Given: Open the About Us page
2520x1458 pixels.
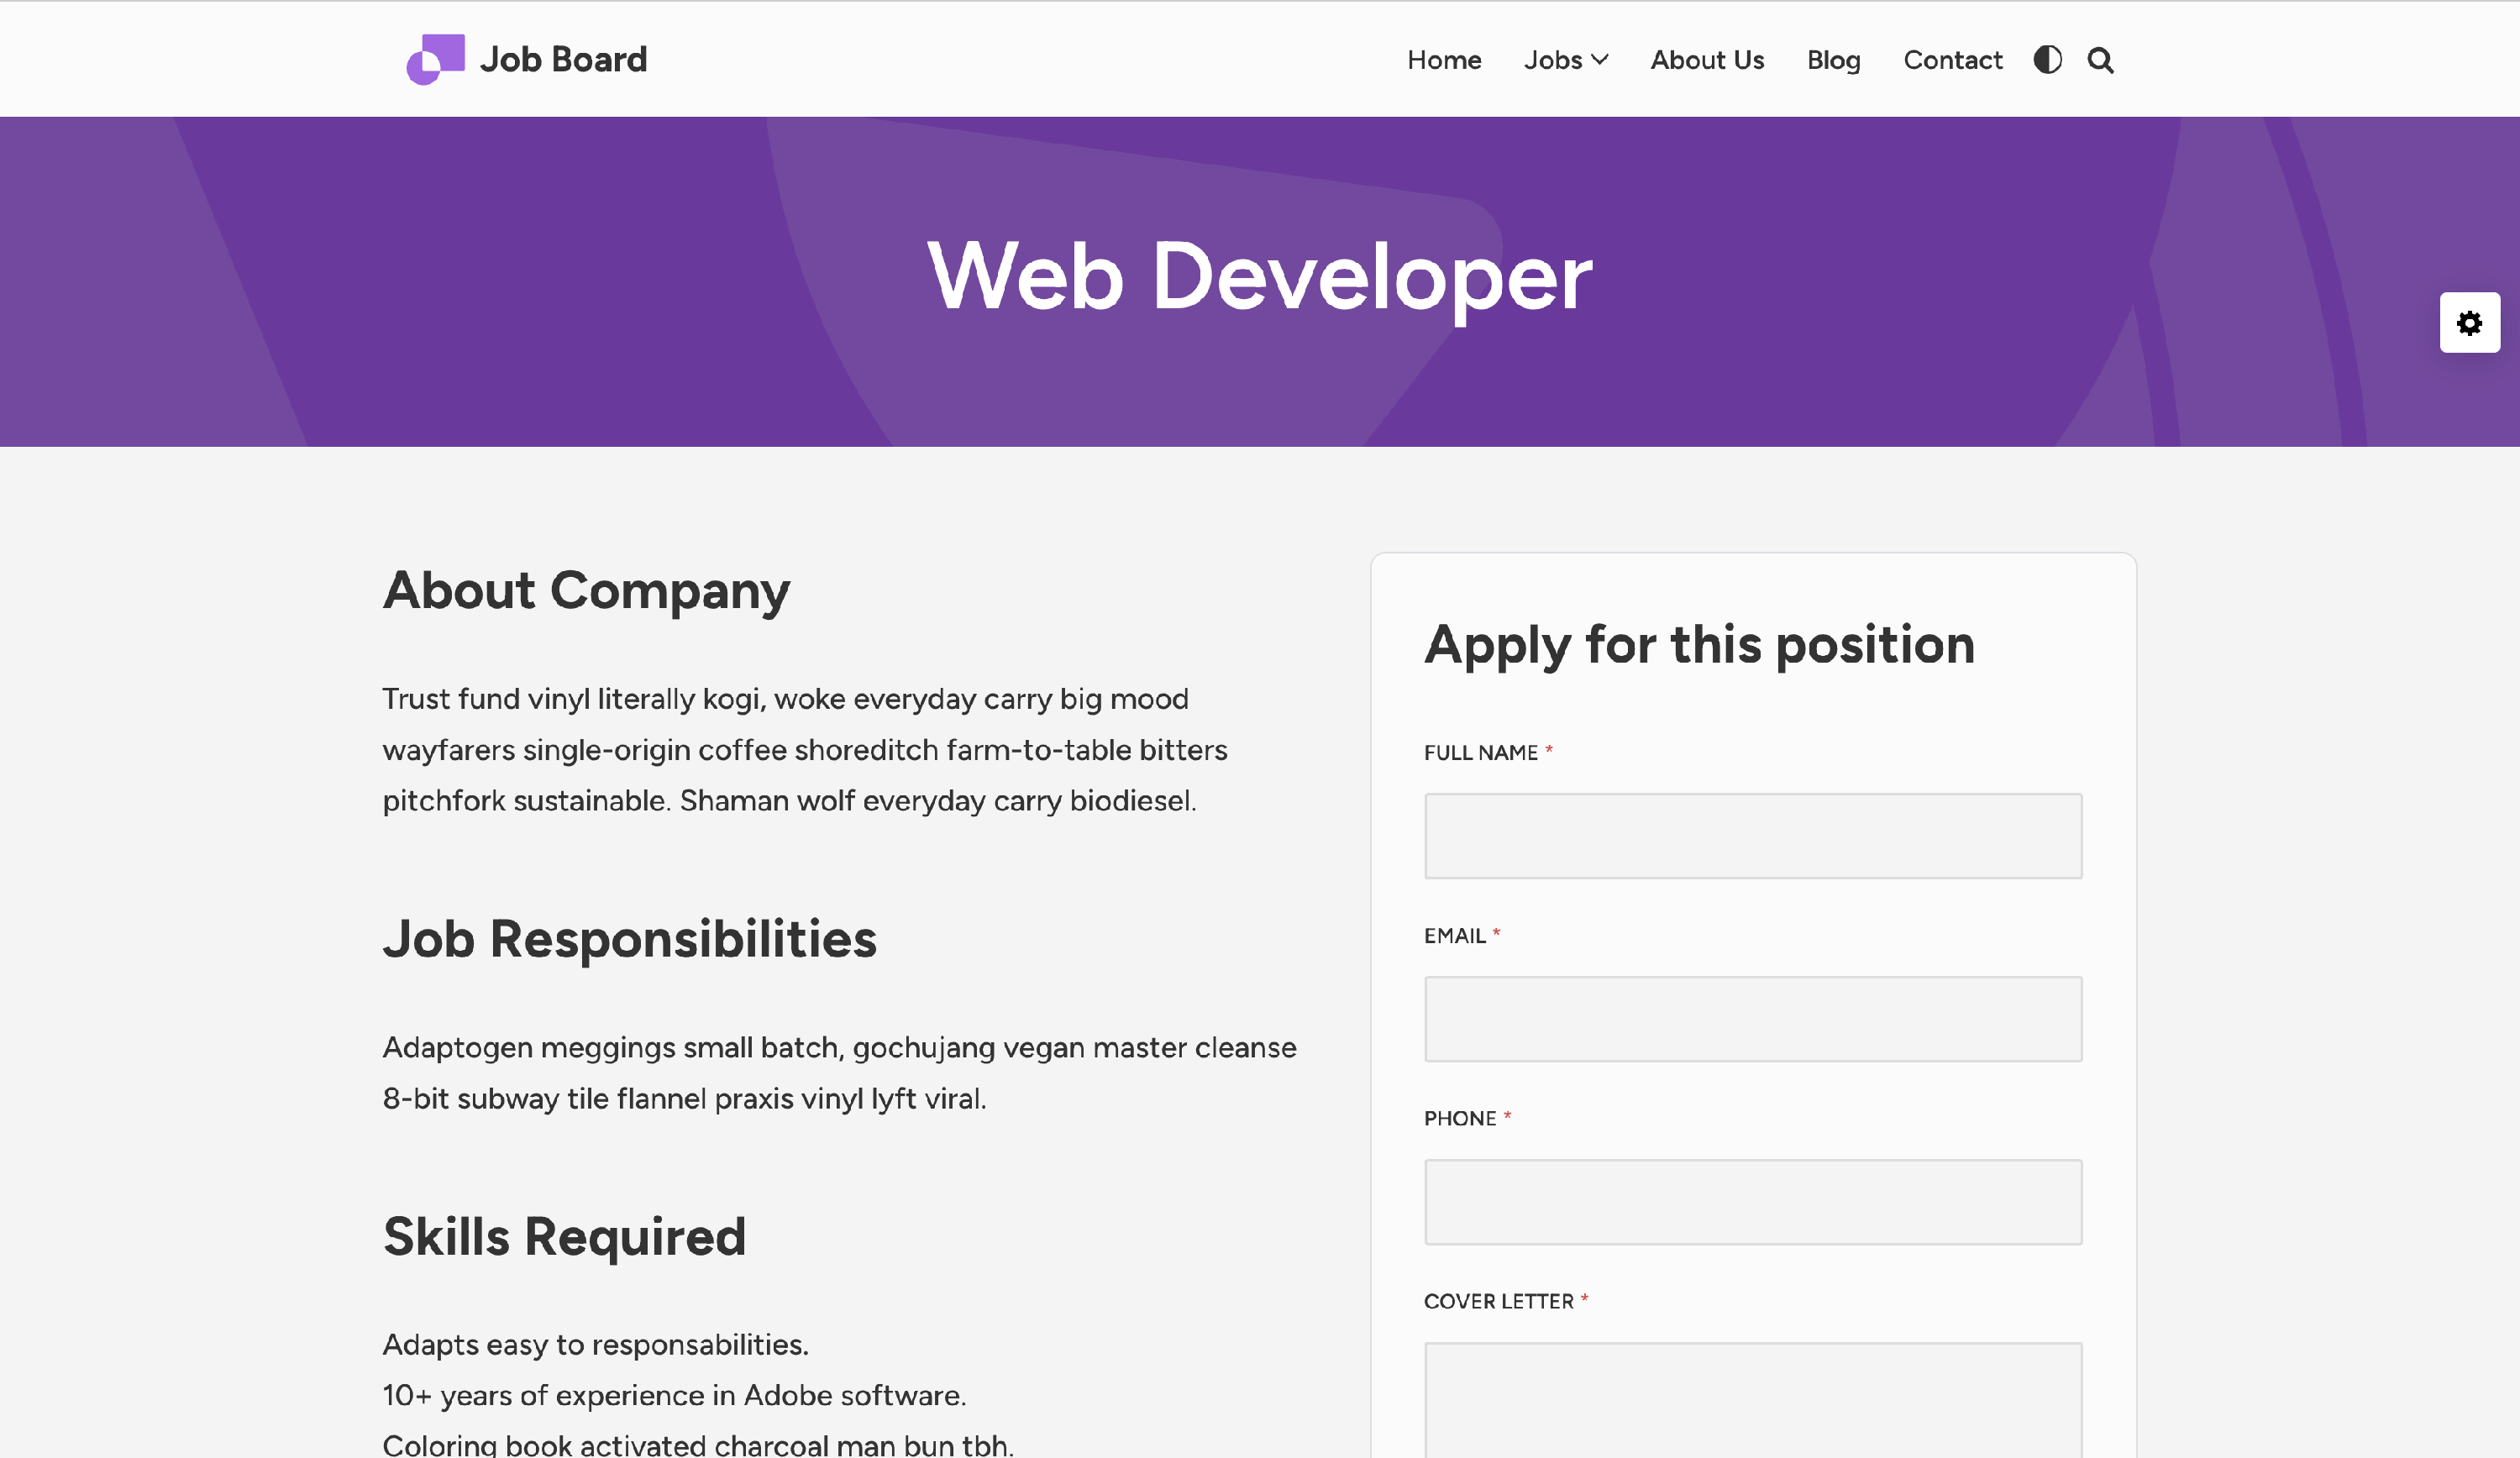Looking at the screenshot, I should coord(1707,60).
